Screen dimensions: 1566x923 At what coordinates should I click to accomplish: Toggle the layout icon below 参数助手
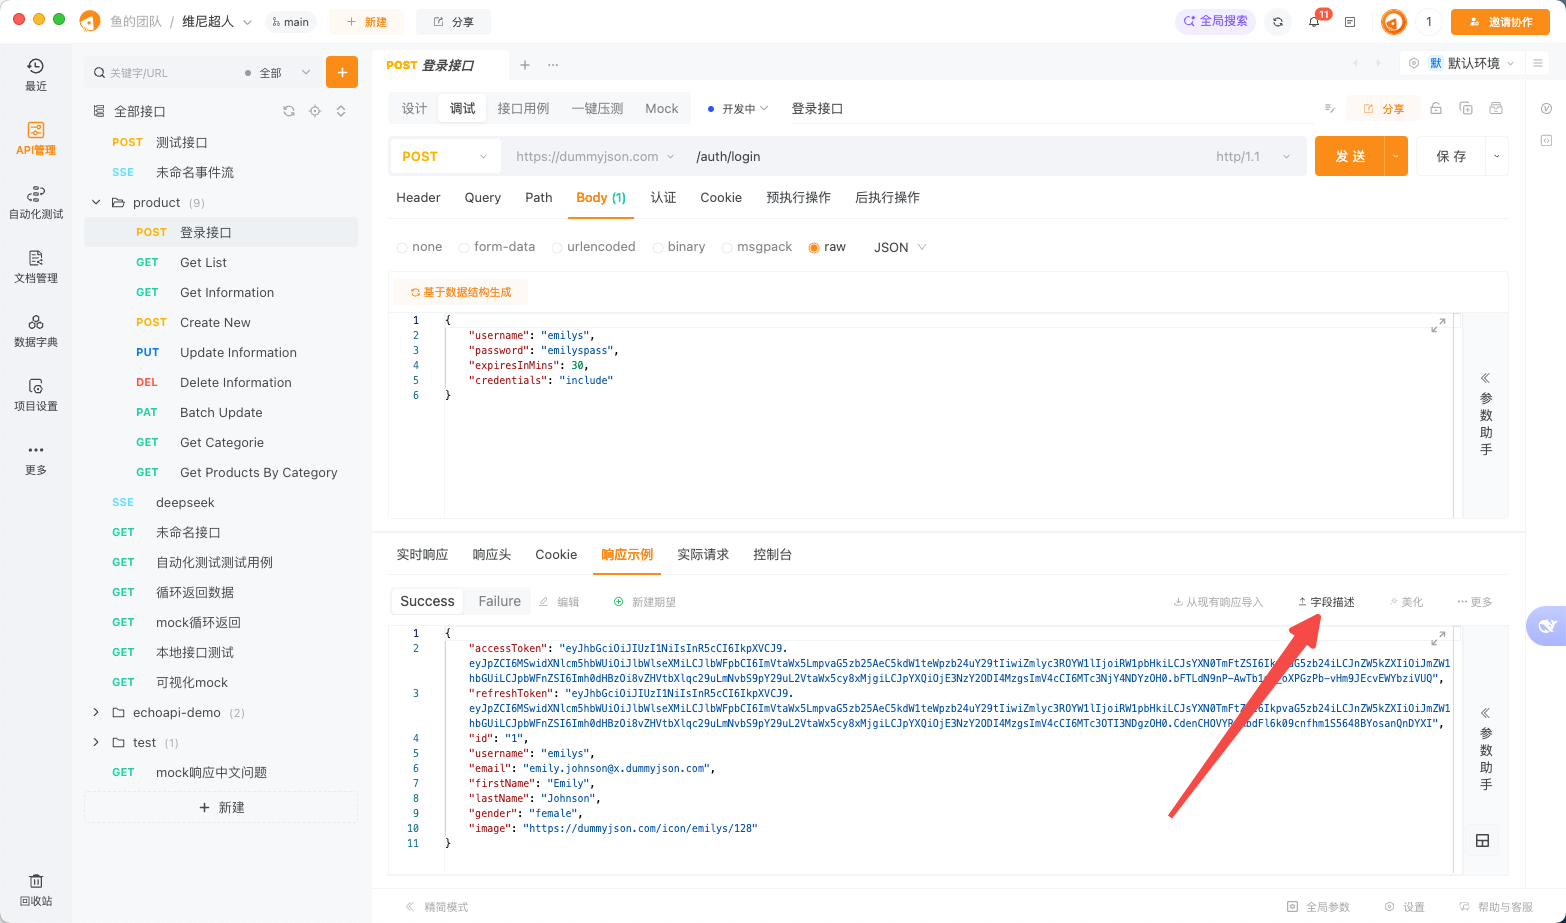pyautogui.click(x=1483, y=840)
